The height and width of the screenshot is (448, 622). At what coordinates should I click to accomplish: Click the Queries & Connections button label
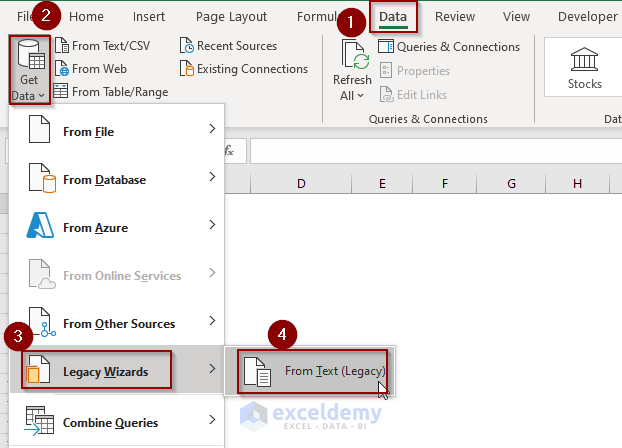click(x=458, y=47)
